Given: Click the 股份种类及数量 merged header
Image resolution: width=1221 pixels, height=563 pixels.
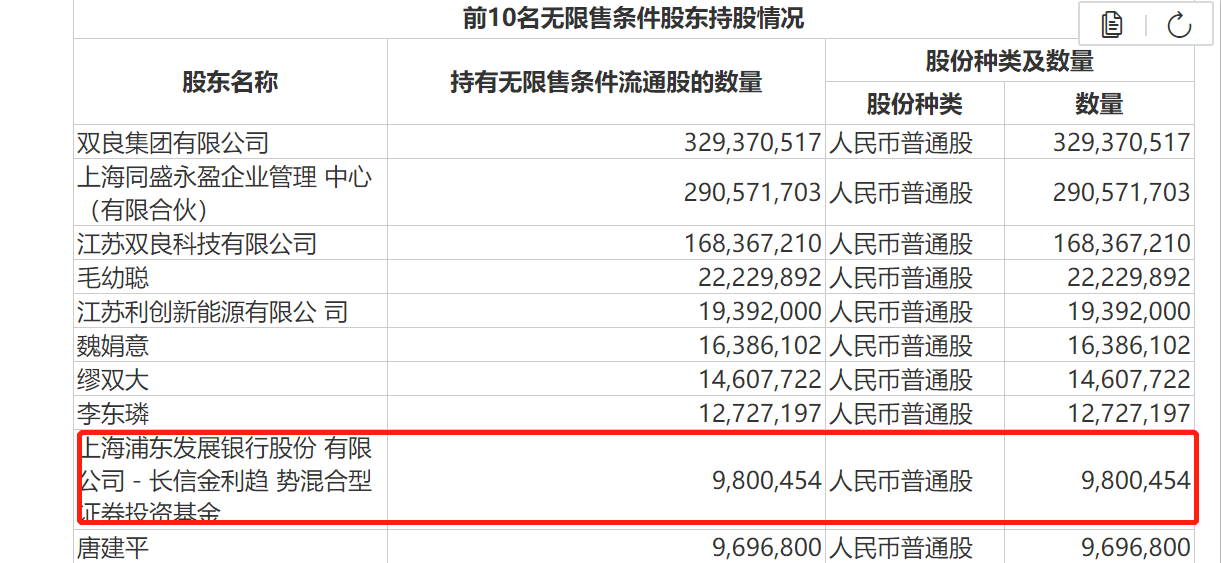Looking at the screenshot, I should [1009, 61].
